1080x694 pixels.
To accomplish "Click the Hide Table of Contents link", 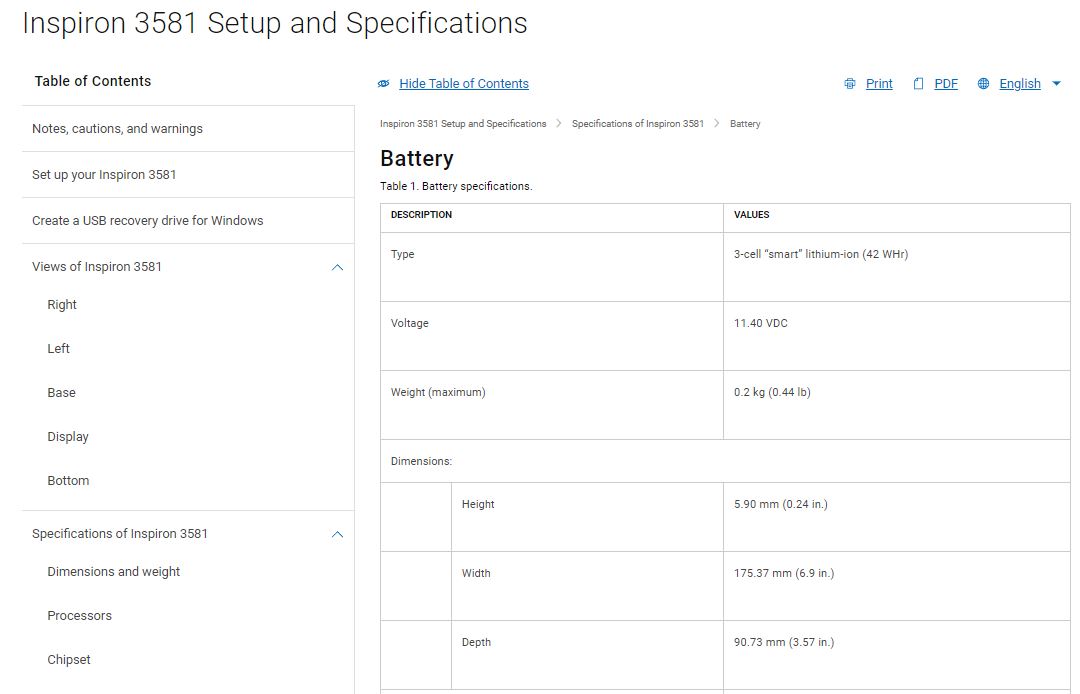I will (x=464, y=84).
